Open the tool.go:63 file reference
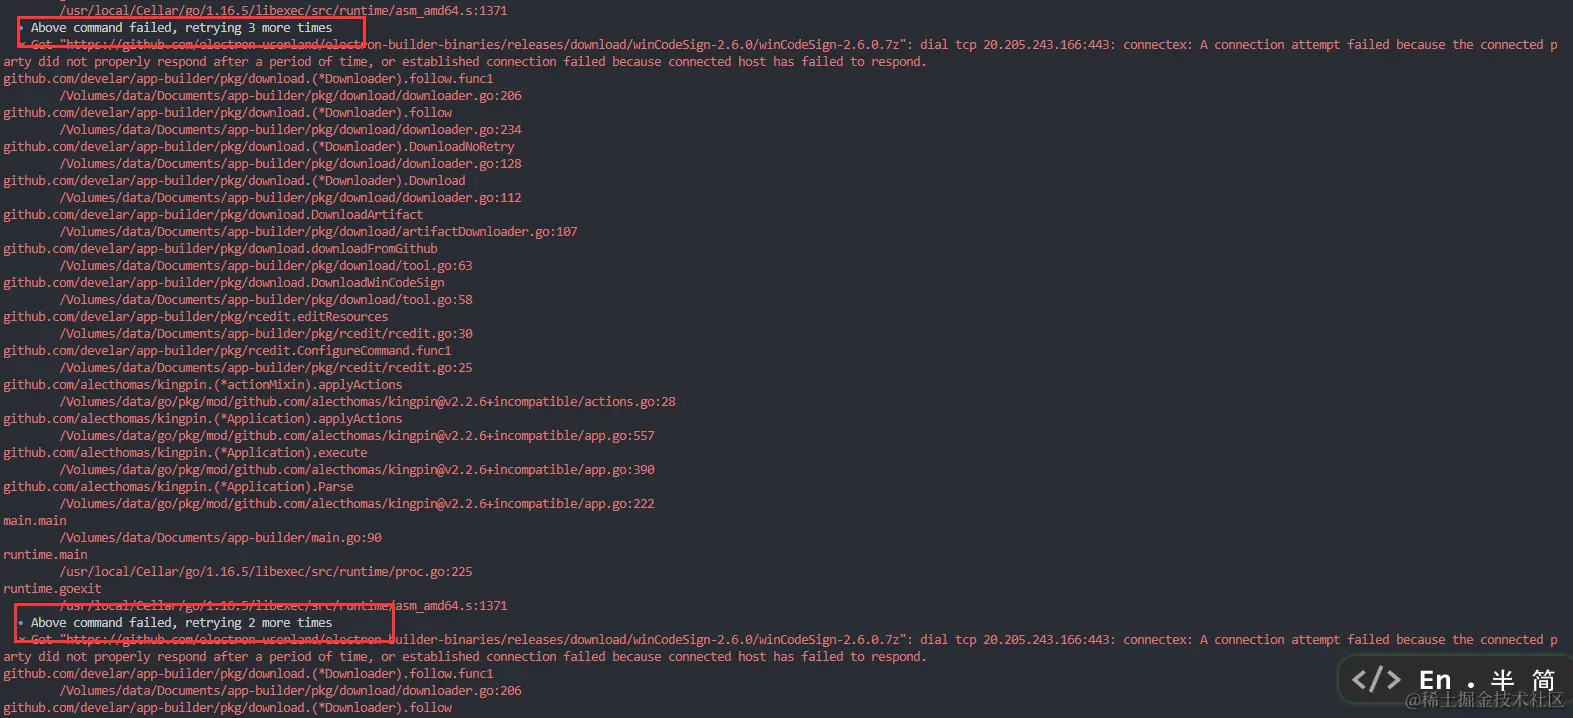The width and height of the screenshot is (1573, 718). 266,266
